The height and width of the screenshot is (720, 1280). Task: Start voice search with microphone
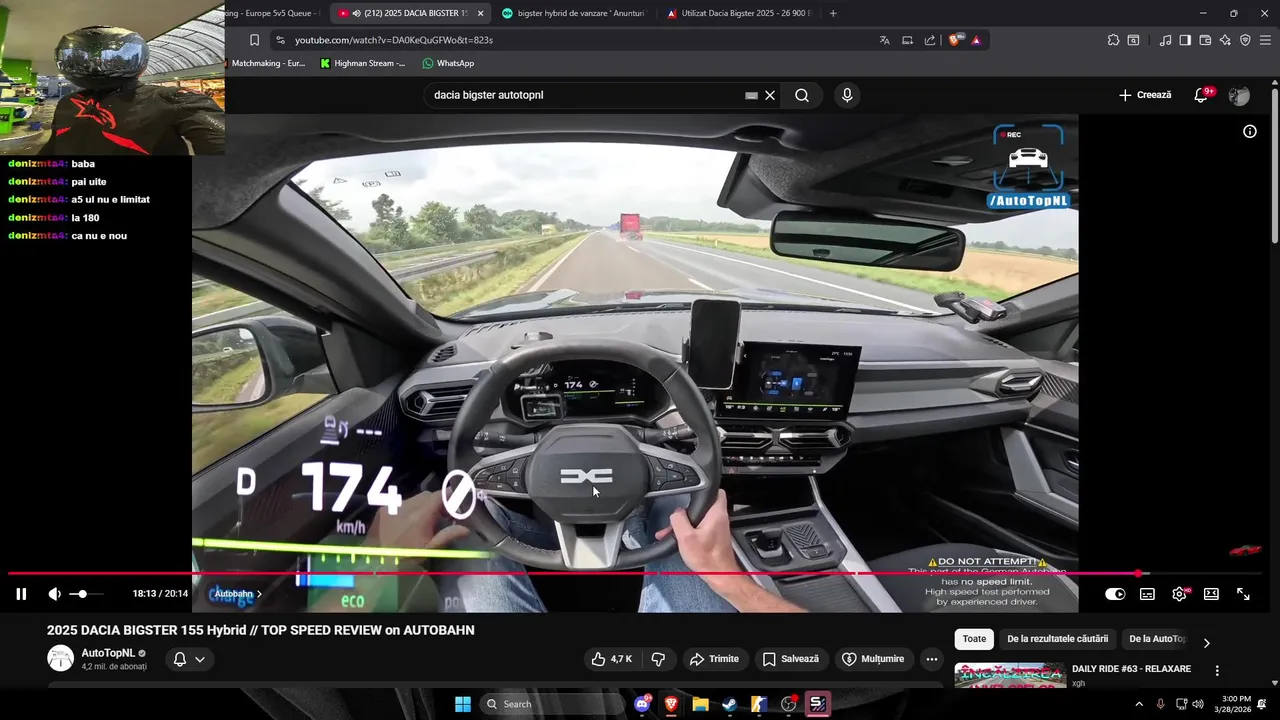[847, 95]
